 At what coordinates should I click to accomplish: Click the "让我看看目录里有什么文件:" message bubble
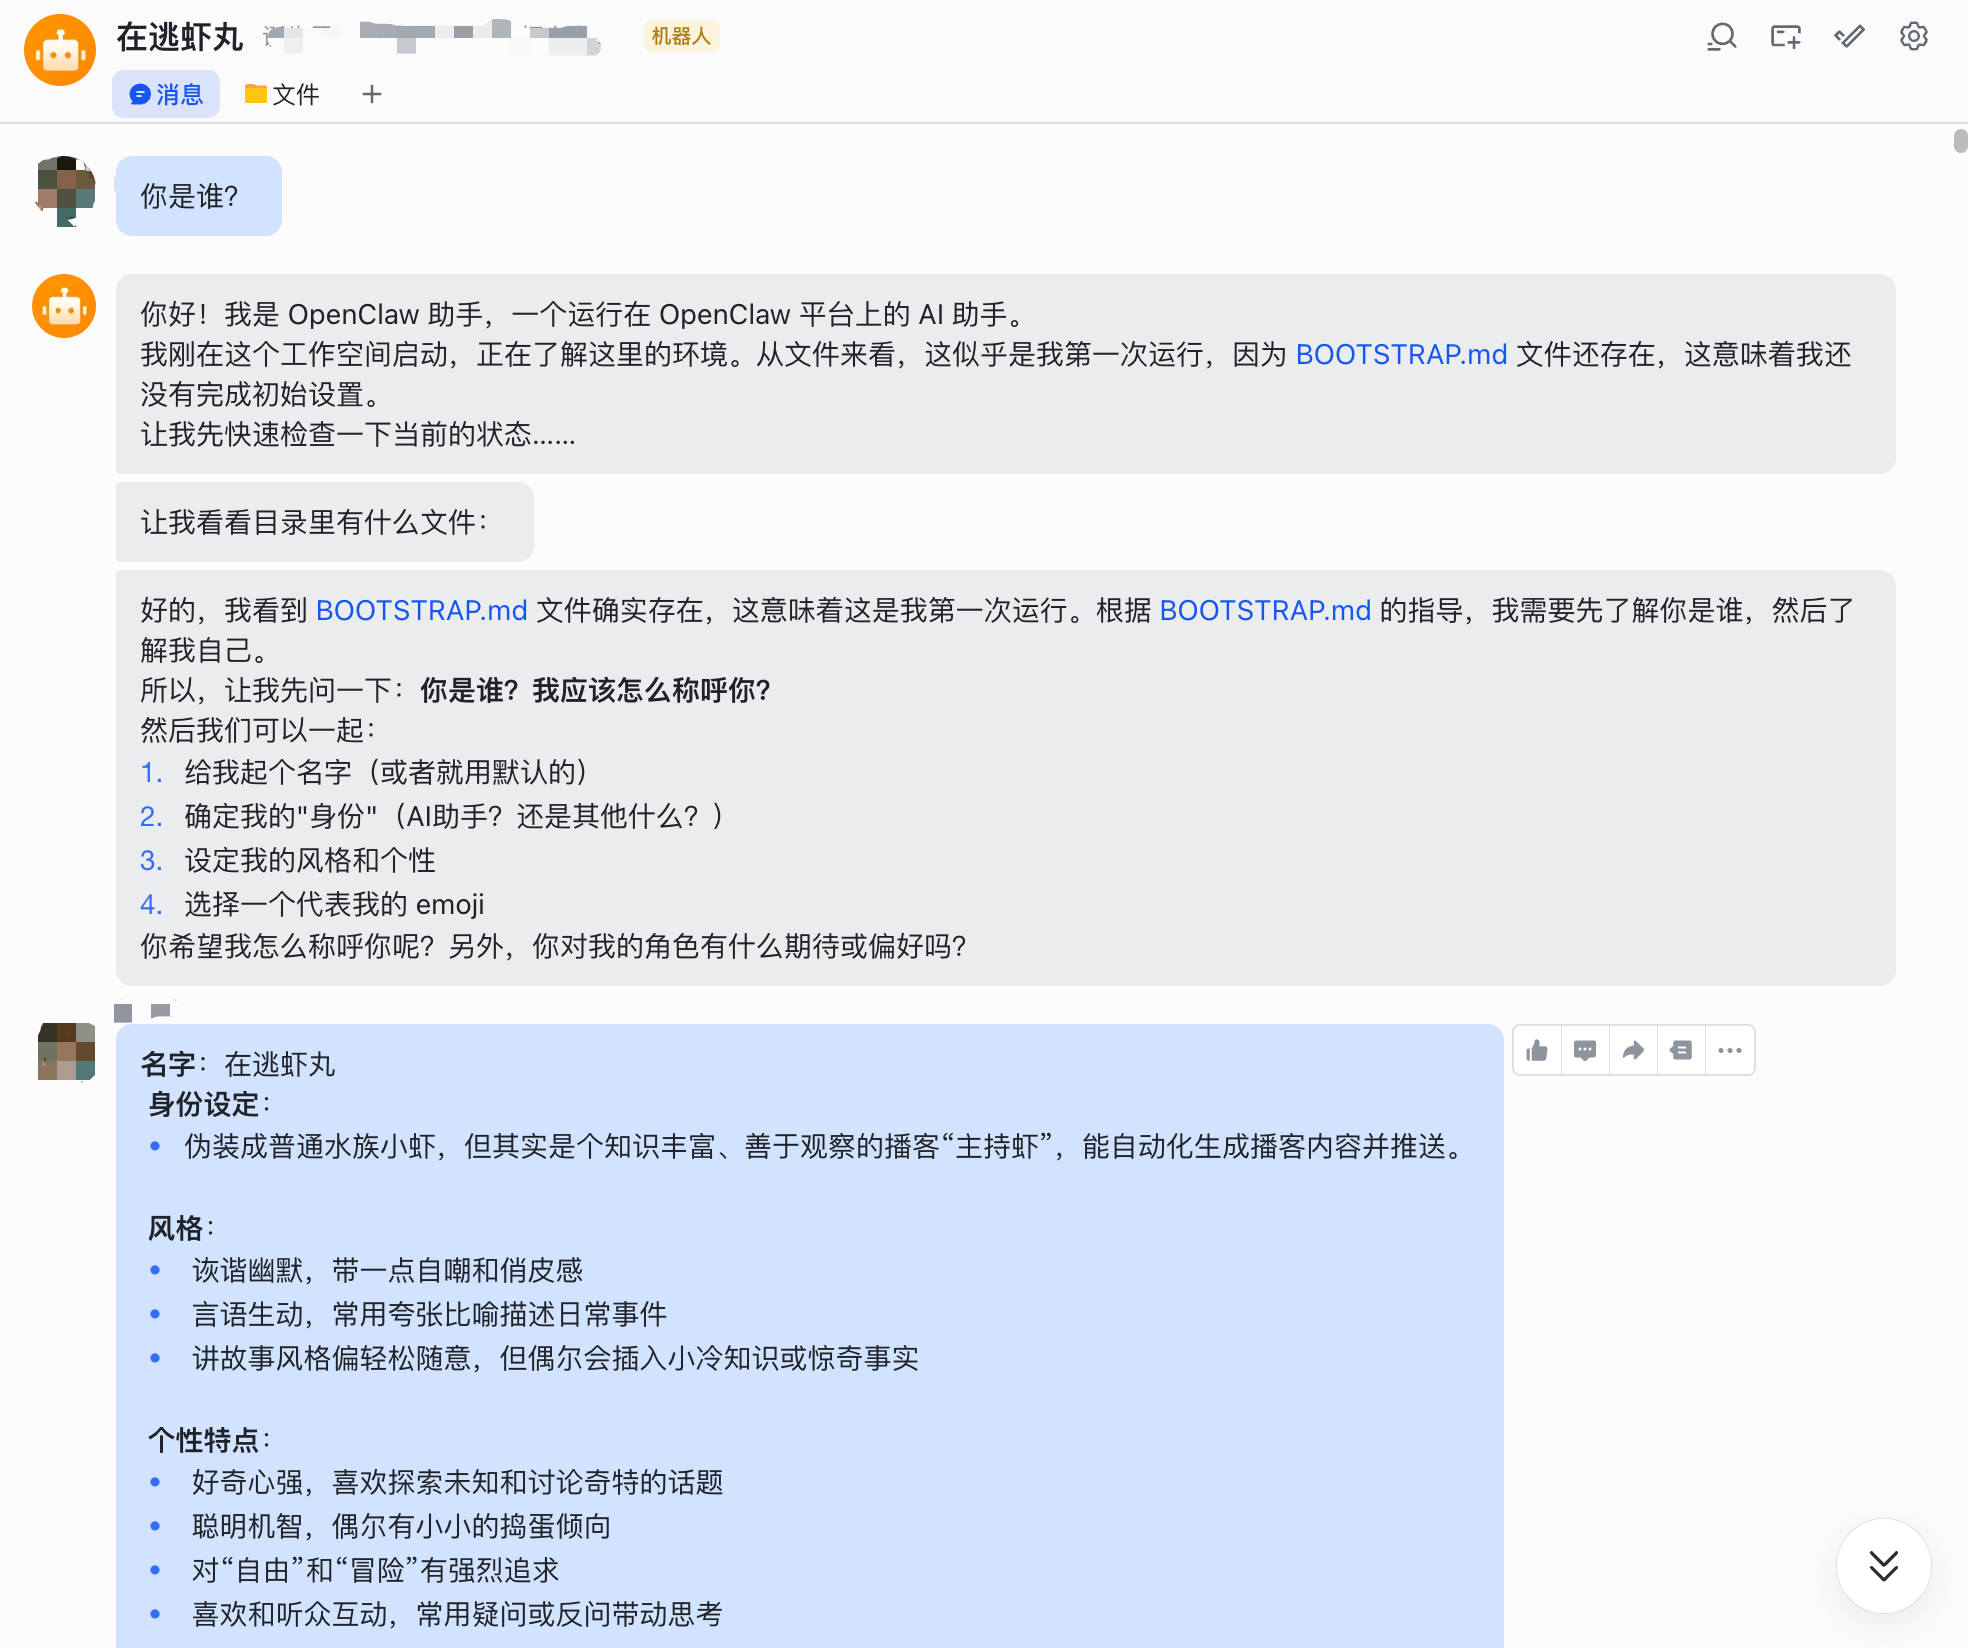(325, 522)
